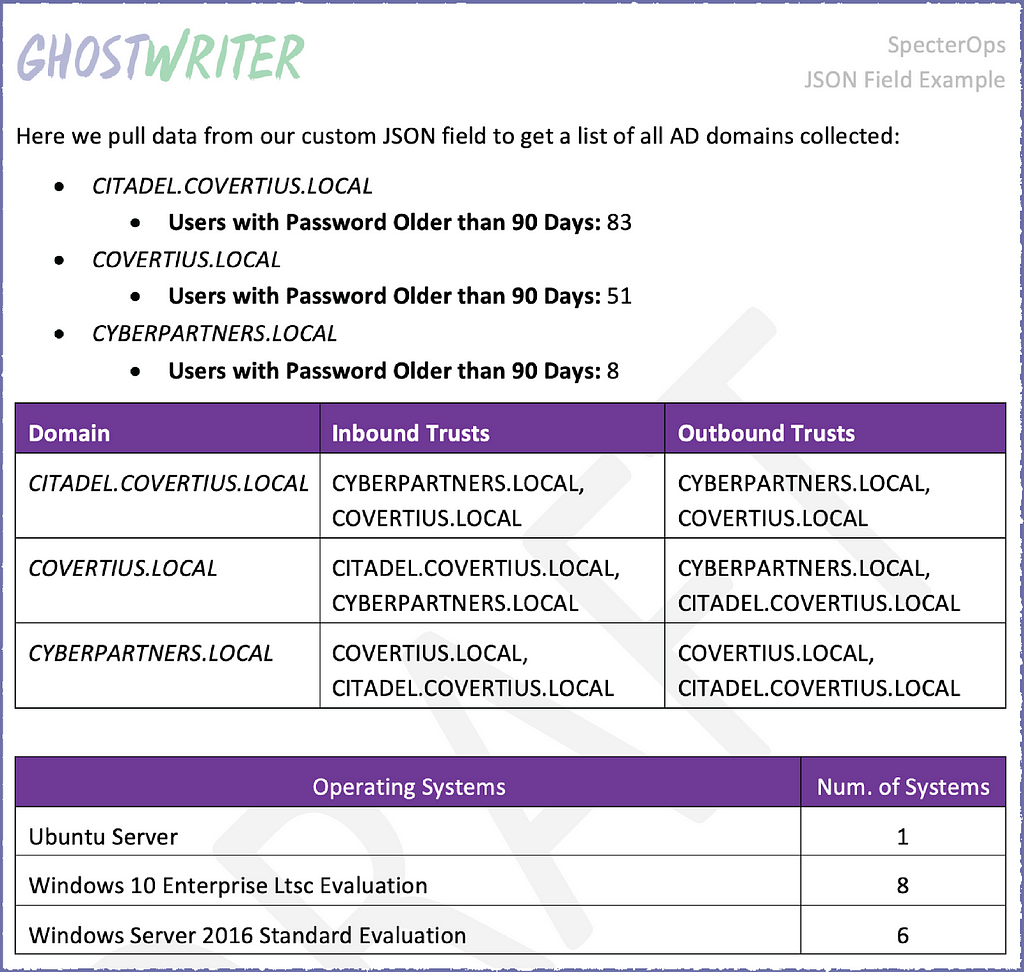Viewport: 1024px width, 972px height.
Task: Click the count cell for Windows Server 2016
Action: 903,930
